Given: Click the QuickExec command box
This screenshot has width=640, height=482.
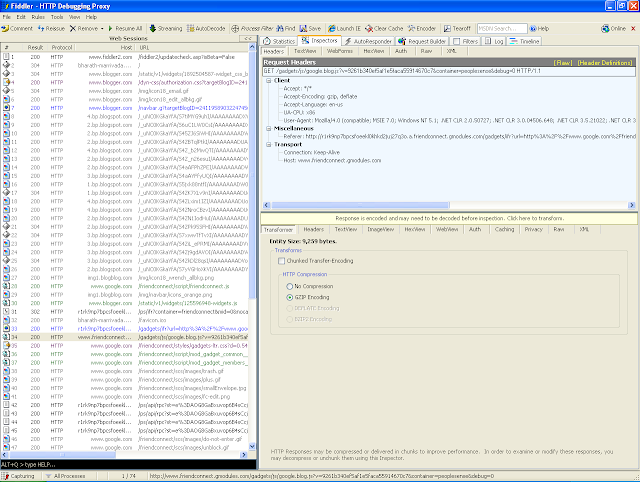Looking at the screenshot, I should click(128, 465).
